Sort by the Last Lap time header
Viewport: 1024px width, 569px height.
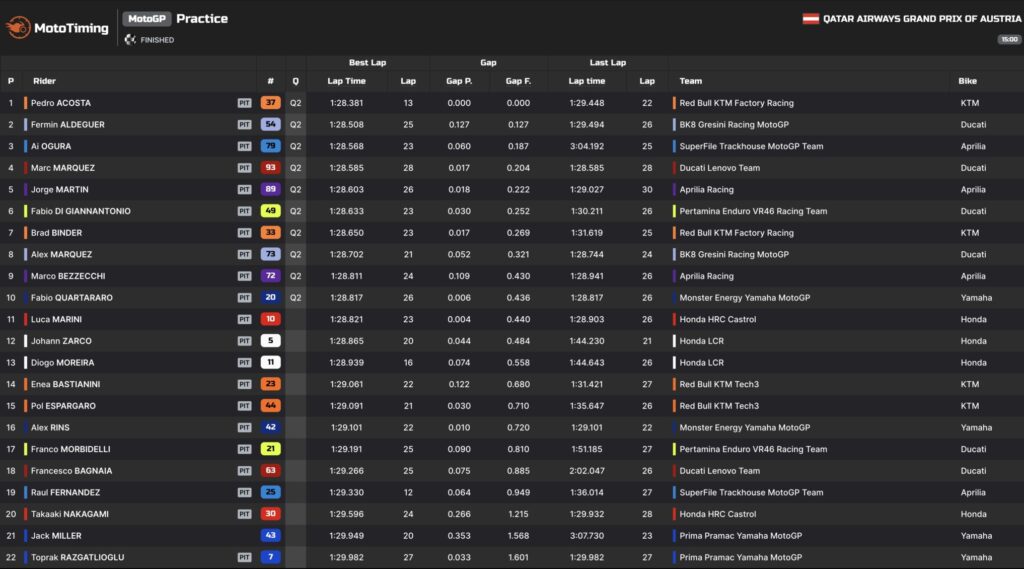click(586, 81)
